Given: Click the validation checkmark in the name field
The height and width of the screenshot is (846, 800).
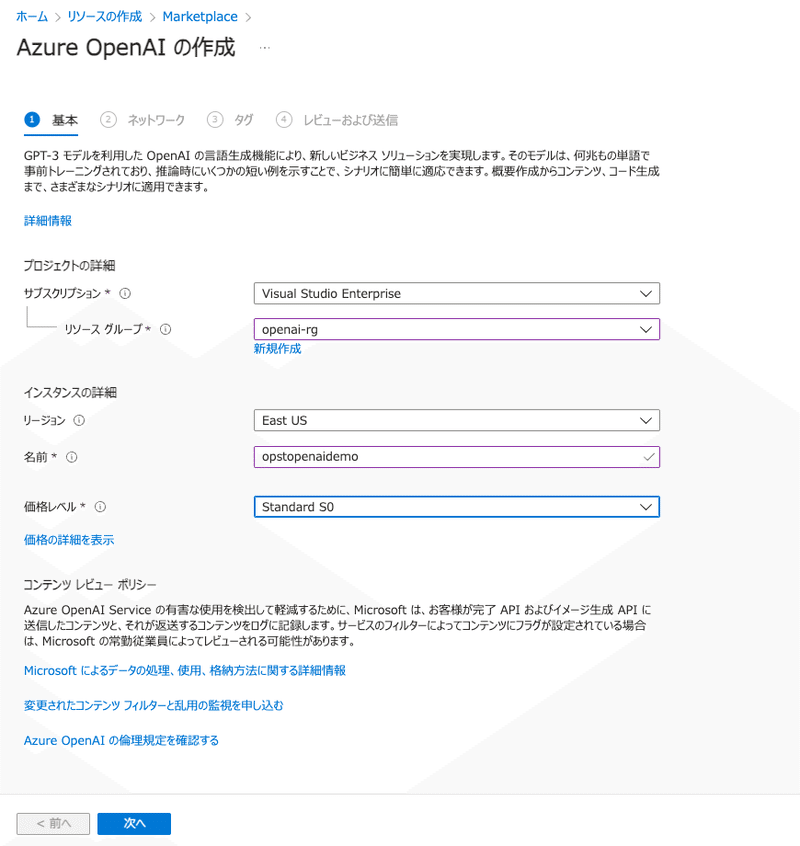Looking at the screenshot, I should pyautogui.click(x=648, y=457).
